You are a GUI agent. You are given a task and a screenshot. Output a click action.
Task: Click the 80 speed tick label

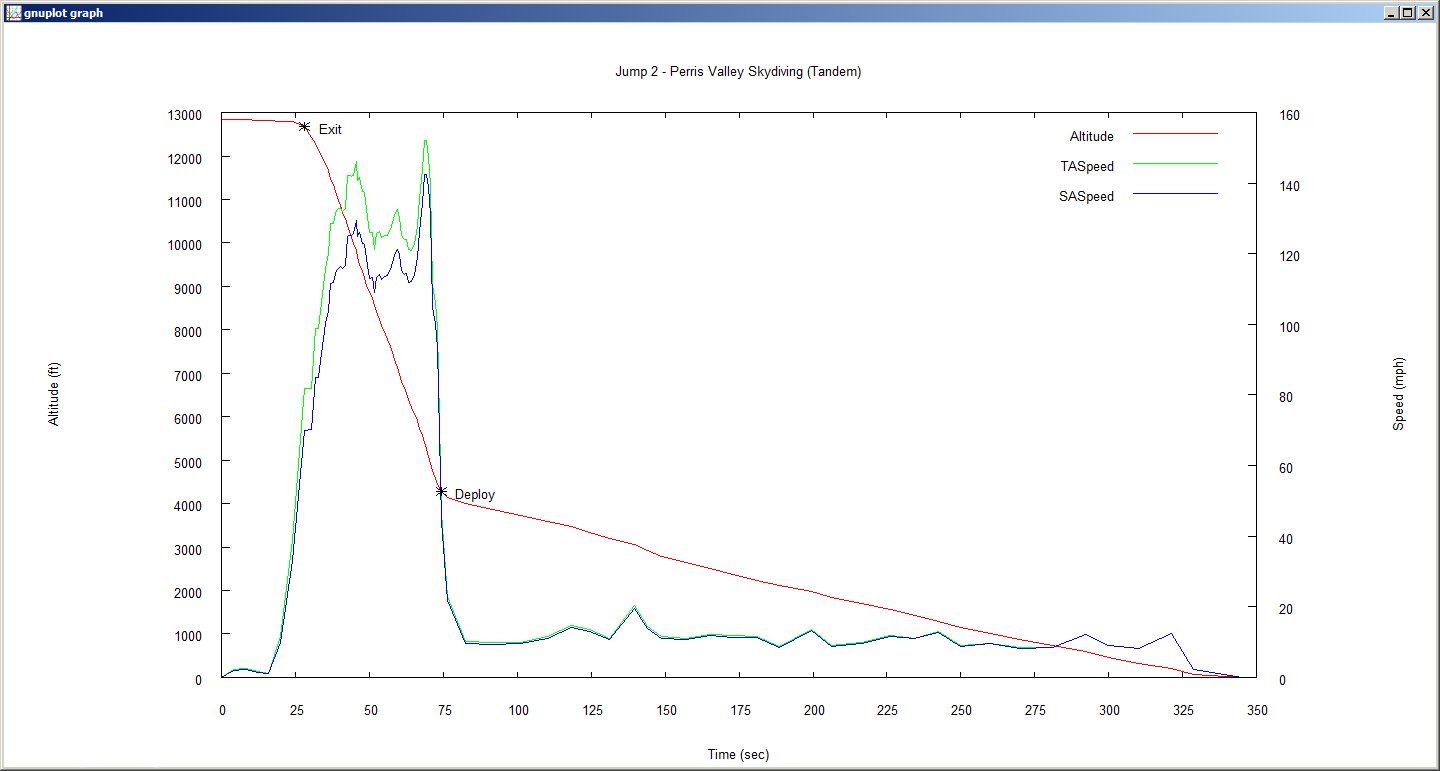coord(1287,397)
